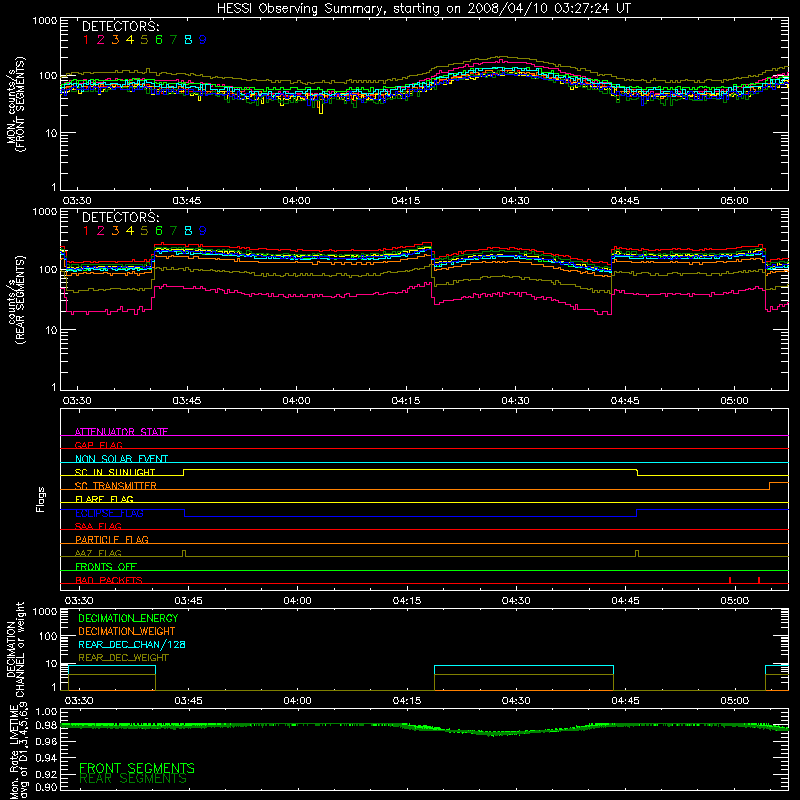Click red detector 1 legend in rear segments plot
The image size is (800, 800).
(x=86, y=231)
